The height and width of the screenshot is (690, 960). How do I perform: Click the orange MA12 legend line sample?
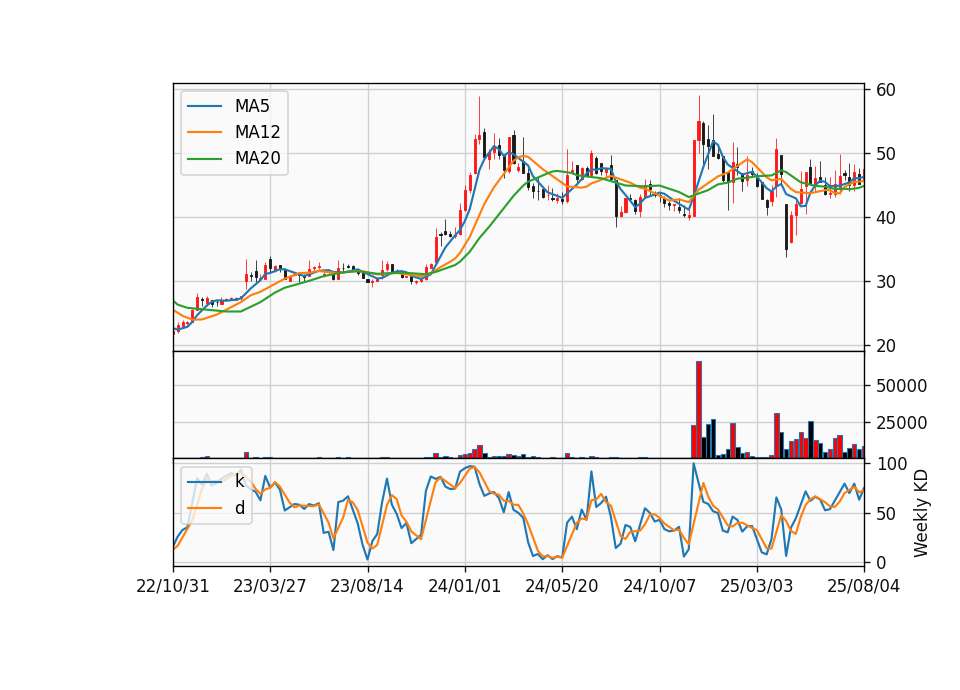point(204,132)
